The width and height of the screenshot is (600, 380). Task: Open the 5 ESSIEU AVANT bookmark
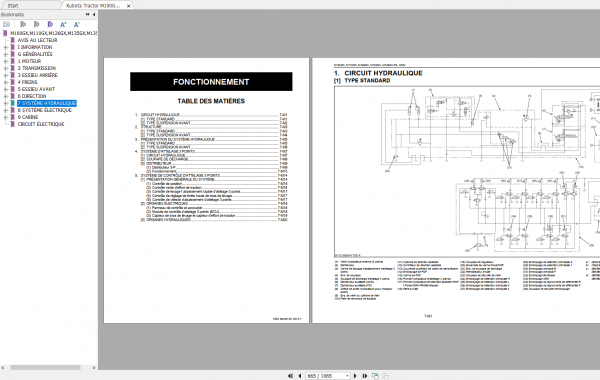click(36, 89)
